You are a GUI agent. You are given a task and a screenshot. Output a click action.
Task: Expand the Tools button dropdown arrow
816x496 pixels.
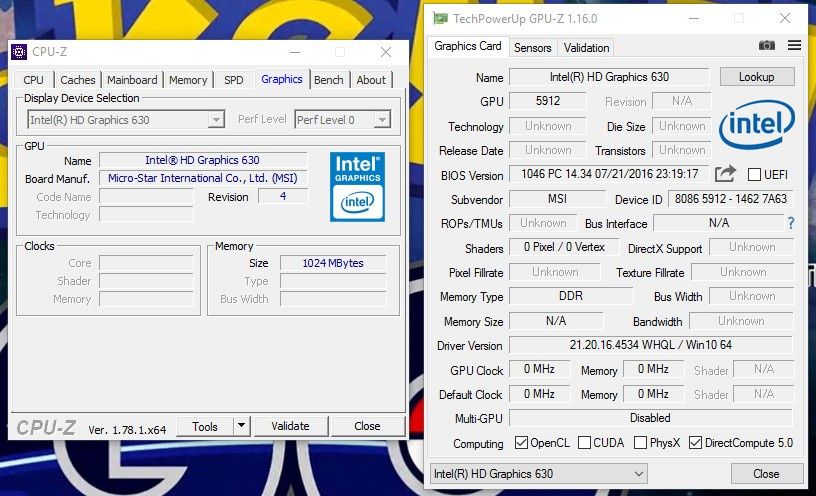pos(241,426)
